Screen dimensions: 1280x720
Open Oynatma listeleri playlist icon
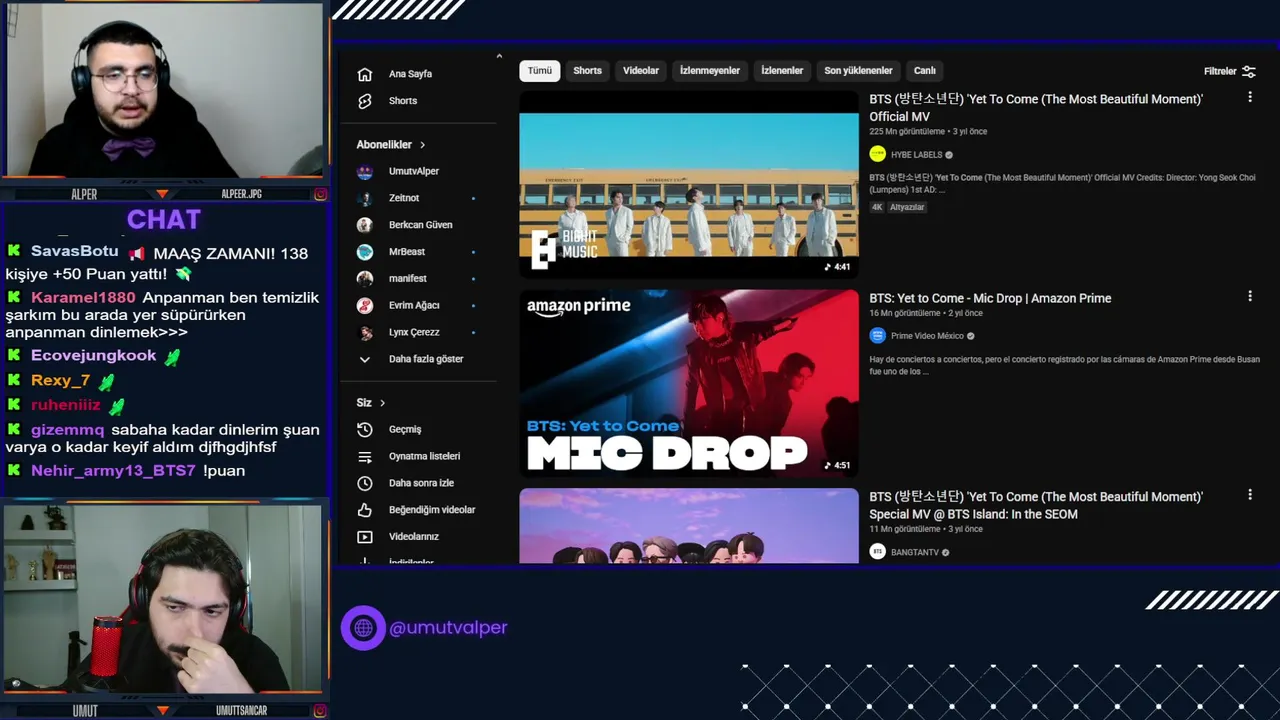tap(365, 456)
